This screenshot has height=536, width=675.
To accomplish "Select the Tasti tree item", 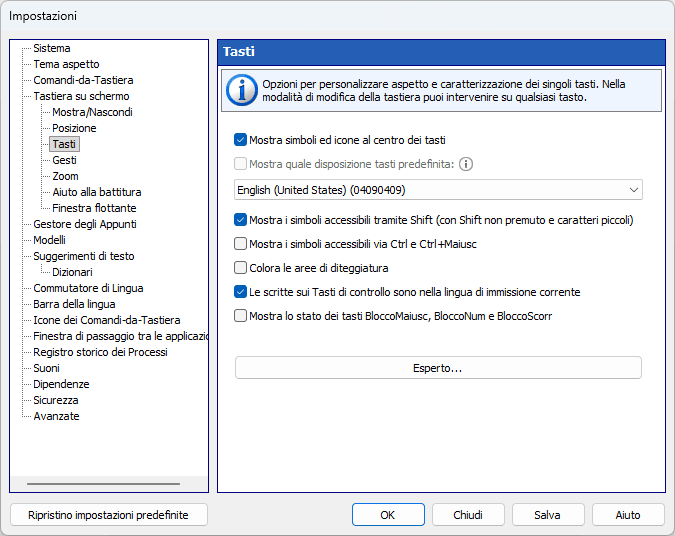I will [x=64, y=144].
